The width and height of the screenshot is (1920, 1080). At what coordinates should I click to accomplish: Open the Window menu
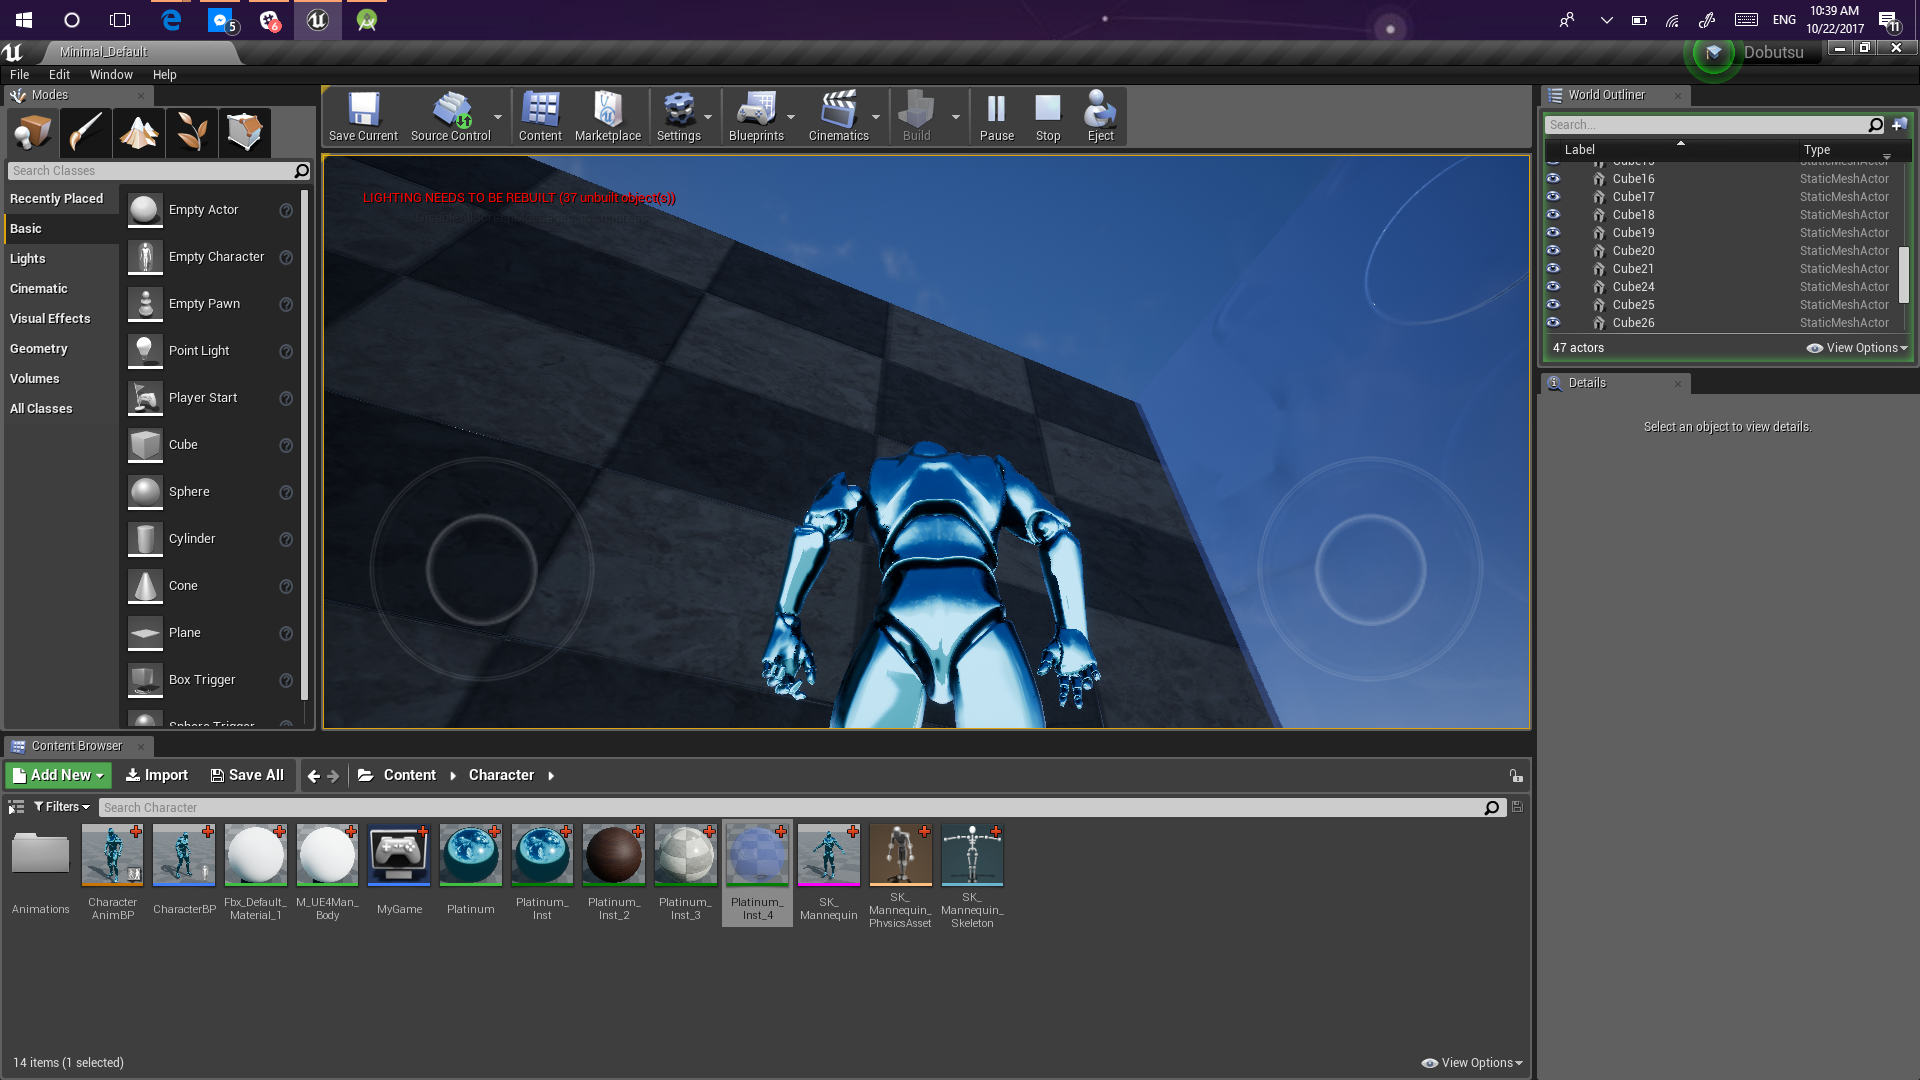111,74
